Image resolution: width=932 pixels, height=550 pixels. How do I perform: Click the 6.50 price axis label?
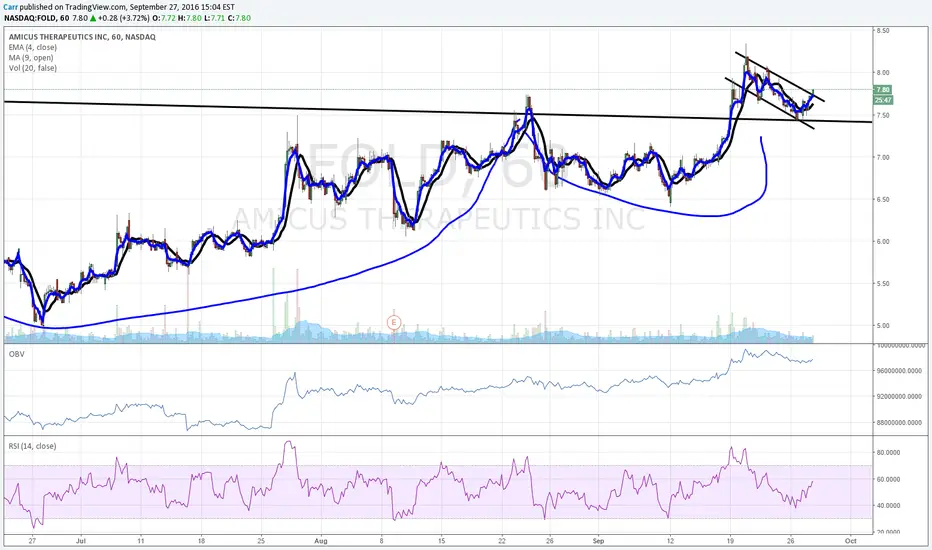[883, 200]
